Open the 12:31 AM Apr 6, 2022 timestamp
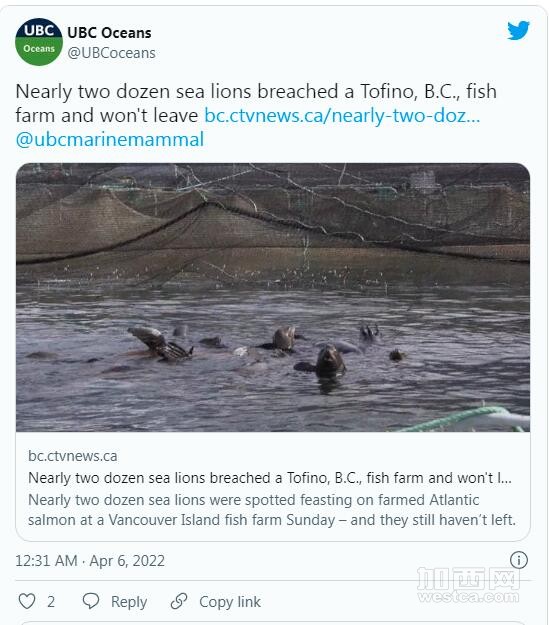This screenshot has width=549, height=625. pyautogui.click(x=90, y=561)
